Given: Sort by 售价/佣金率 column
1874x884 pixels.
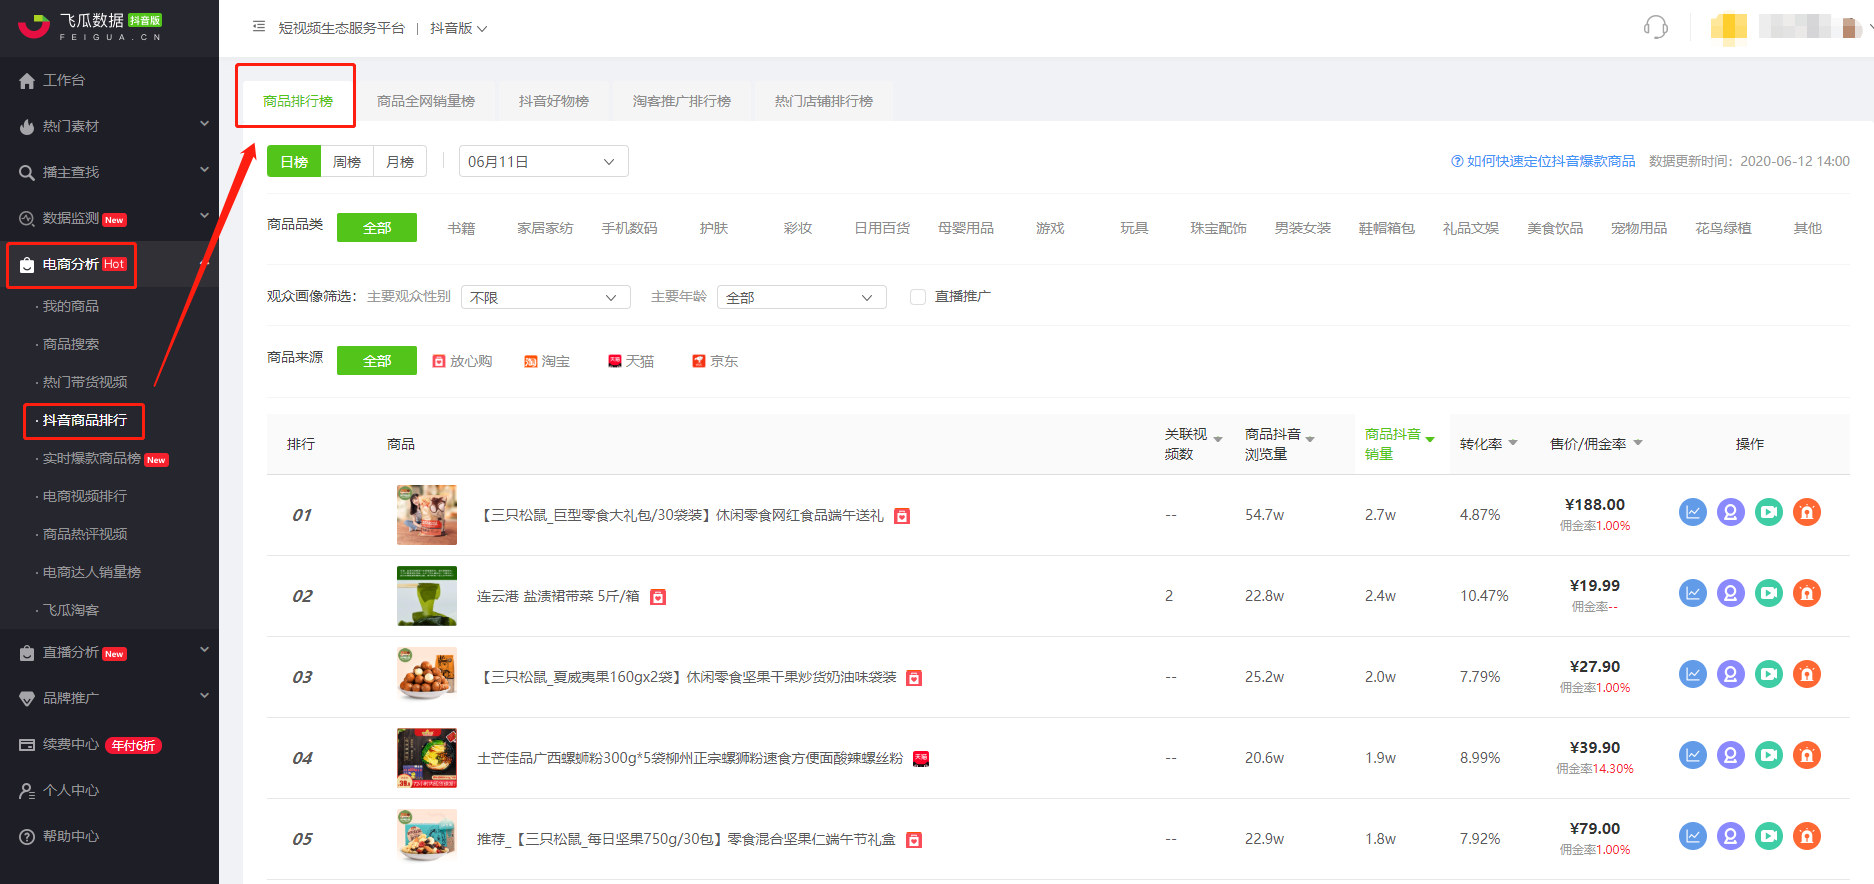Looking at the screenshot, I should (1597, 444).
